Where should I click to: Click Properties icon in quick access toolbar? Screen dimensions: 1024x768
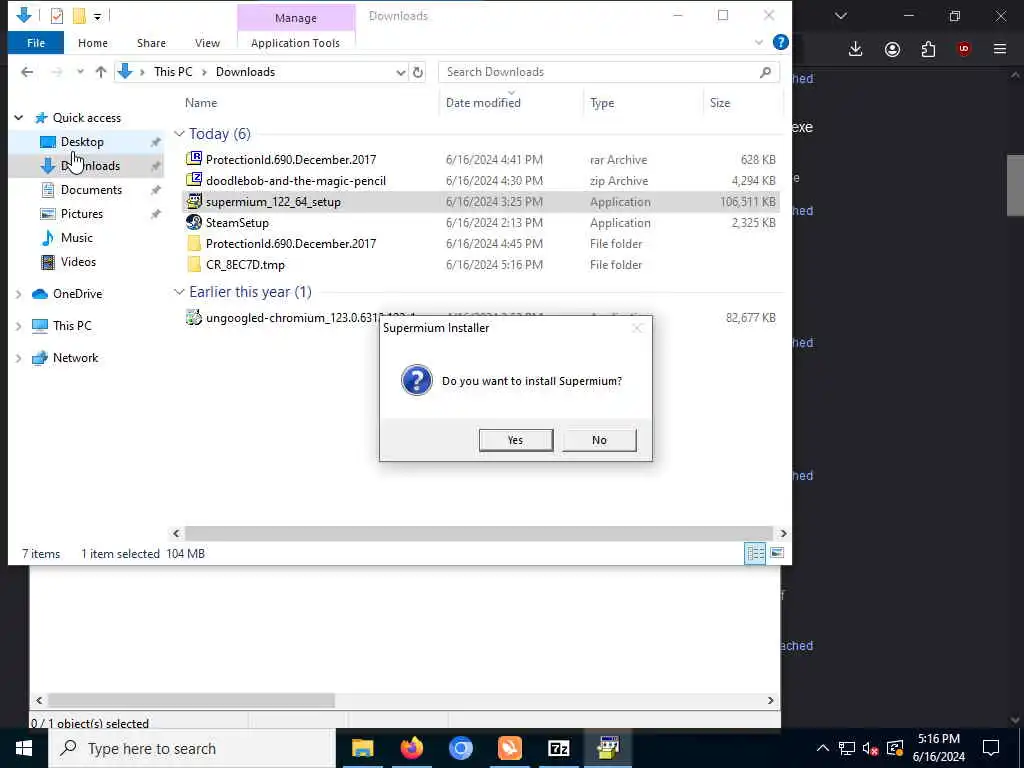(57, 16)
